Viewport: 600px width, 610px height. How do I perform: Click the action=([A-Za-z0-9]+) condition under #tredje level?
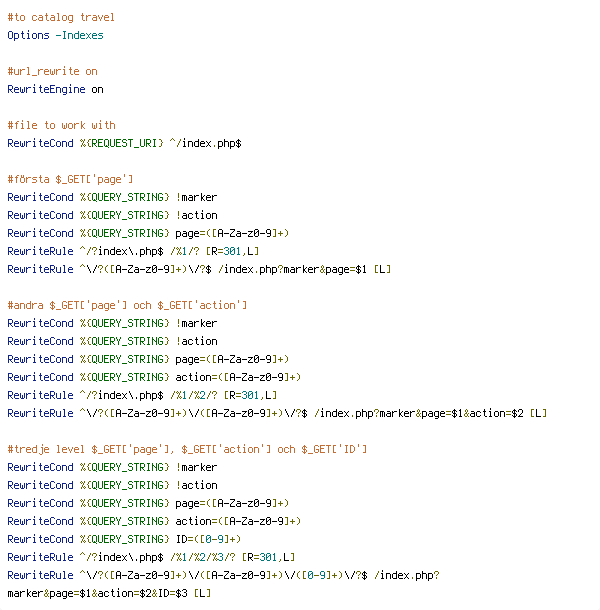coord(154,521)
